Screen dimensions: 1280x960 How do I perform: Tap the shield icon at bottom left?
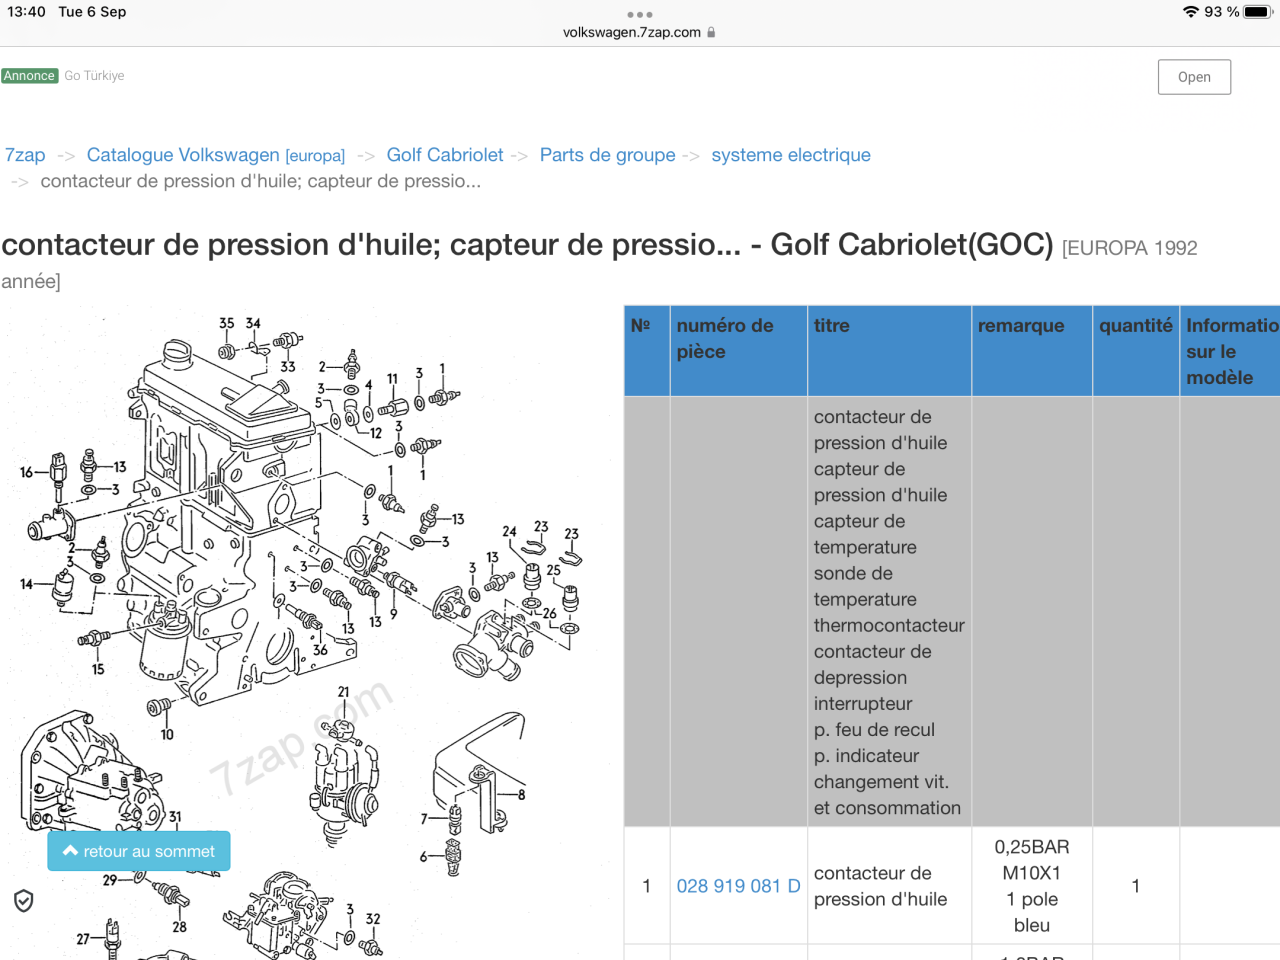pyautogui.click(x=24, y=901)
